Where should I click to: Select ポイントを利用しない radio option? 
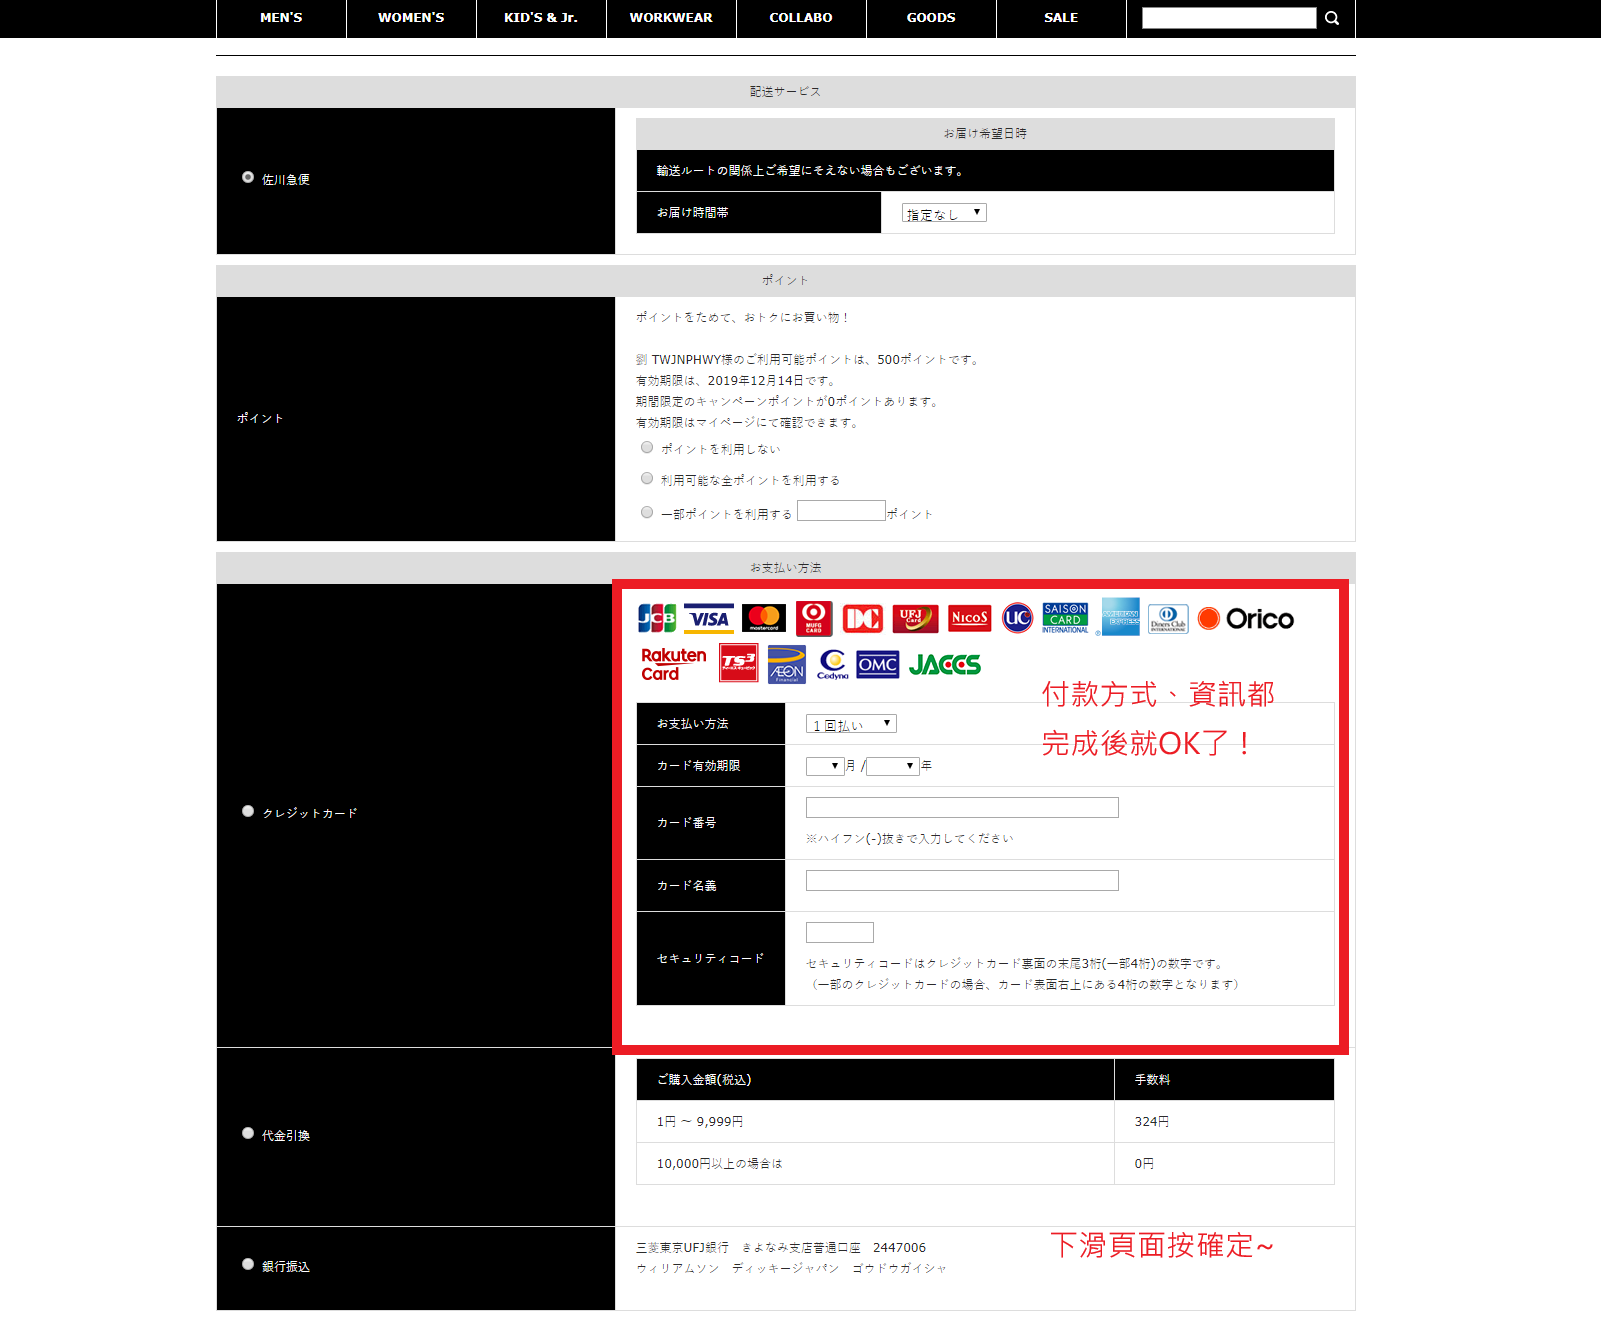click(647, 448)
